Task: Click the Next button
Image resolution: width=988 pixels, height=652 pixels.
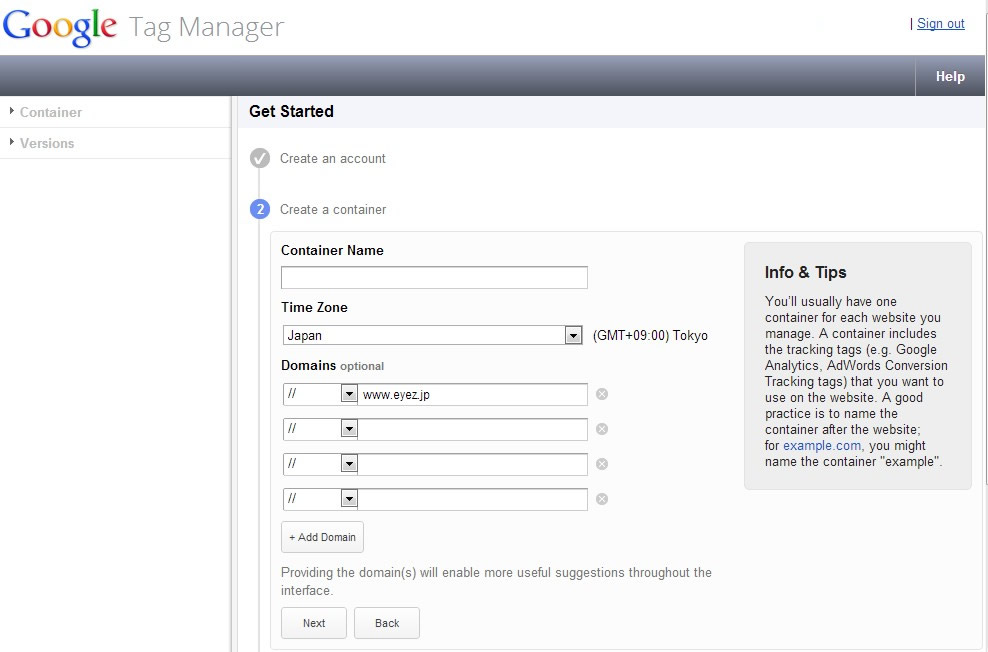Action: tap(314, 623)
